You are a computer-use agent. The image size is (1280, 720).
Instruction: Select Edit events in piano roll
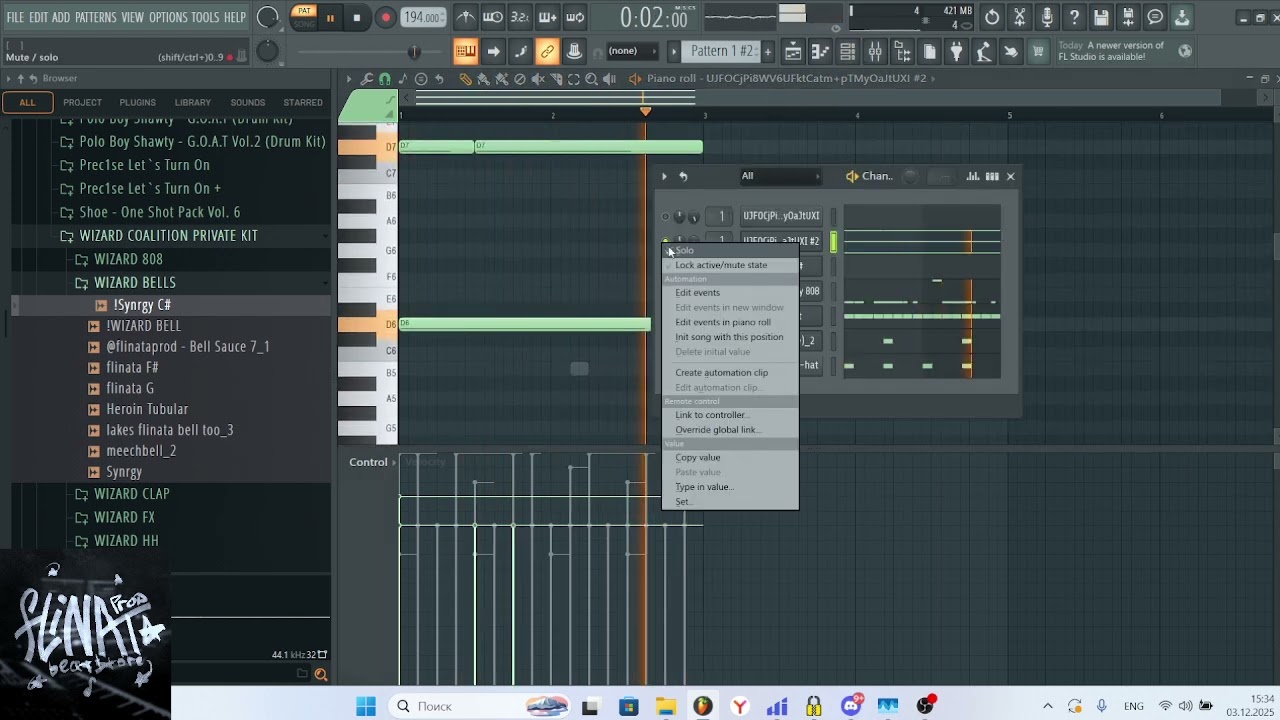click(x=723, y=322)
